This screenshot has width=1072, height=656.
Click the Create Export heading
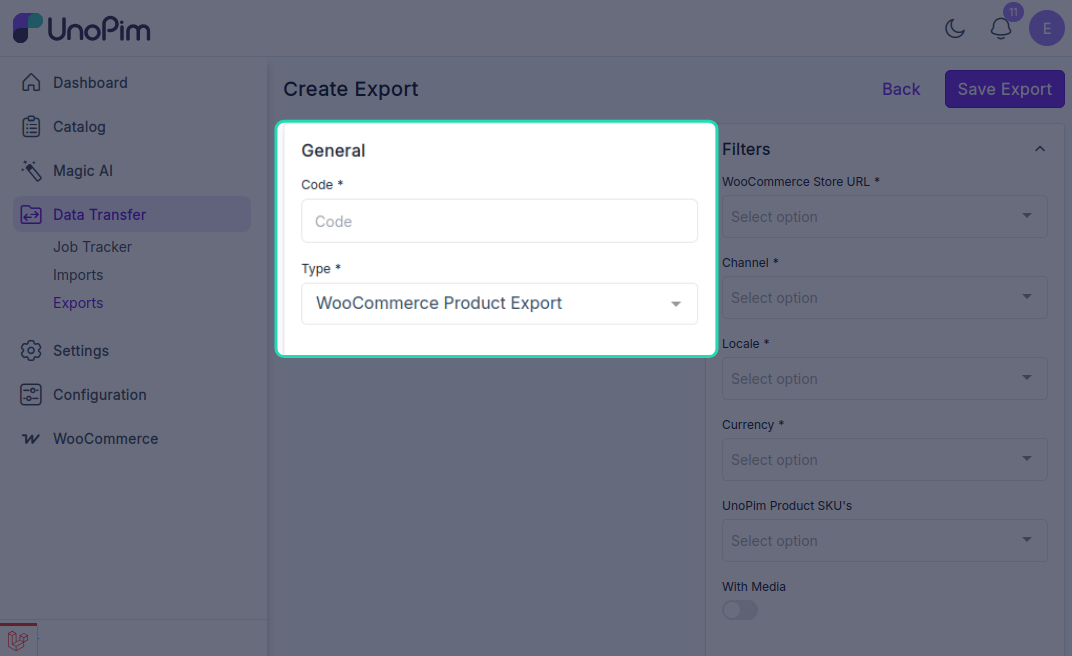pyautogui.click(x=351, y=89)
